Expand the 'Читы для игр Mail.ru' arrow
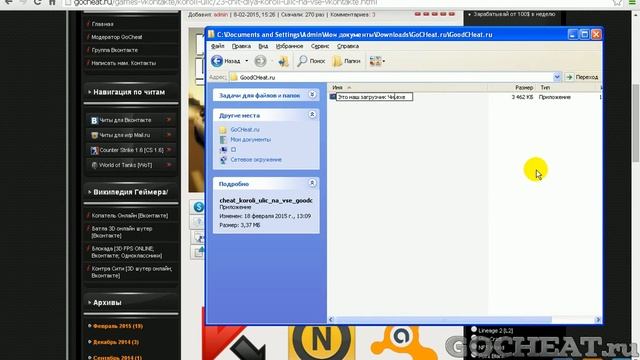This screenshot has width=640, height=360. pyautogui.click(x=169, y=135)
